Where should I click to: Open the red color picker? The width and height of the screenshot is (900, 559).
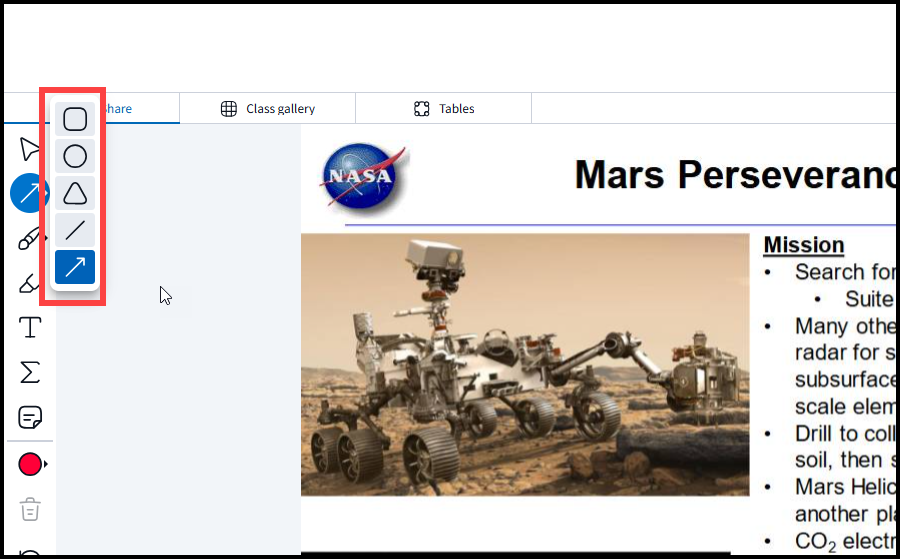tap(30, 464)
